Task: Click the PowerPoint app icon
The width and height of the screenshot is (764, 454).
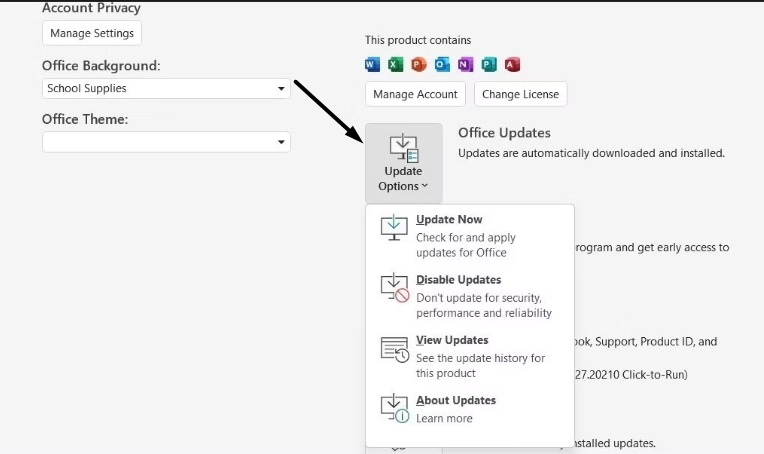Action: [419, 64]
